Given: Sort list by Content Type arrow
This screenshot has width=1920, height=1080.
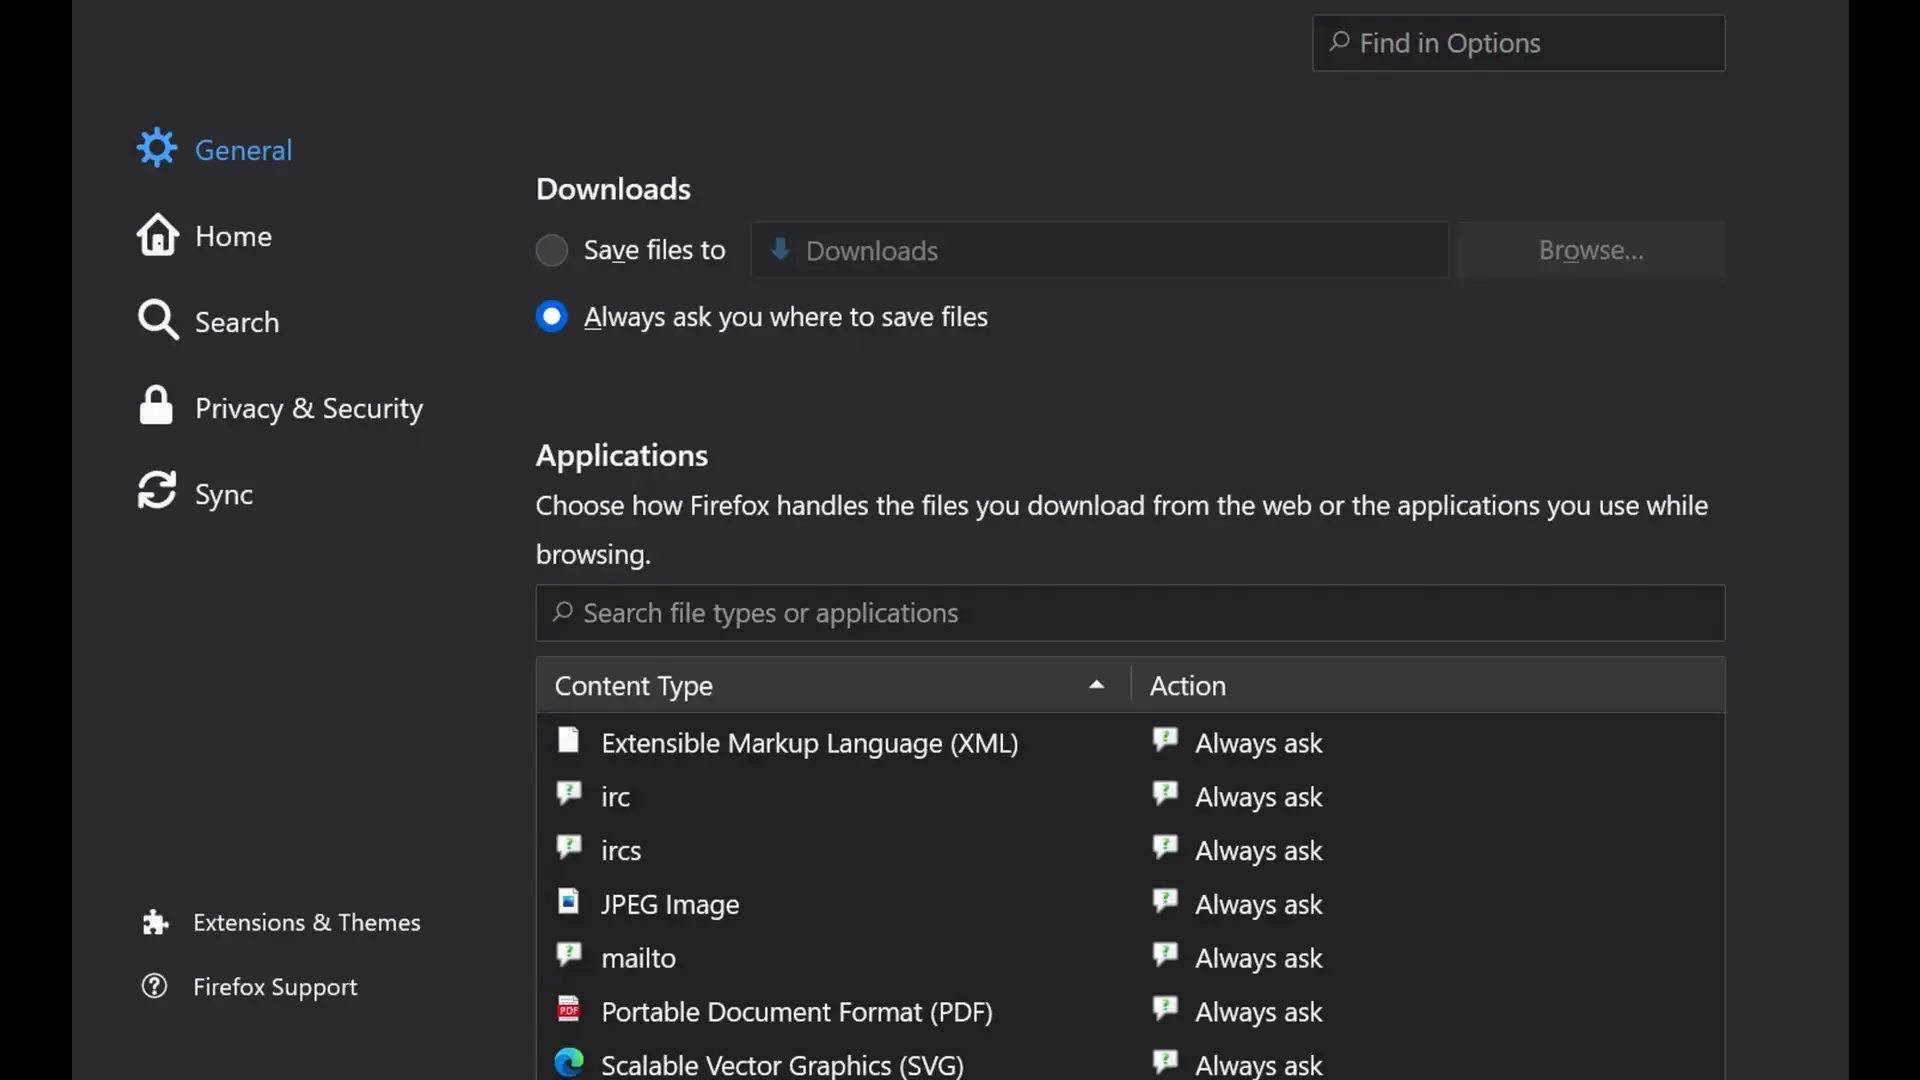Looking at the screenshot, I should (x=1096, y=685).
